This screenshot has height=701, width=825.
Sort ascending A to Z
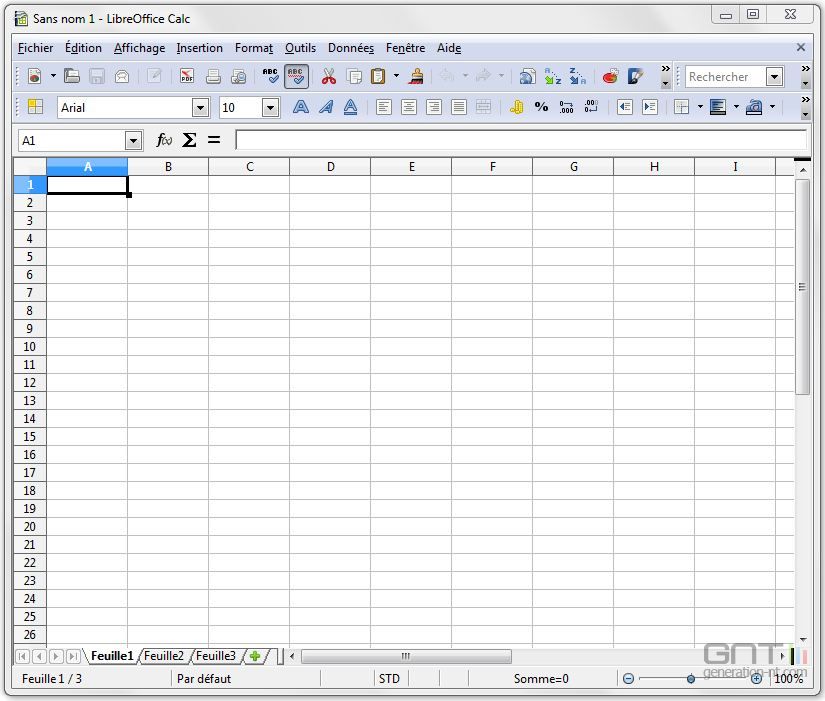552,76
